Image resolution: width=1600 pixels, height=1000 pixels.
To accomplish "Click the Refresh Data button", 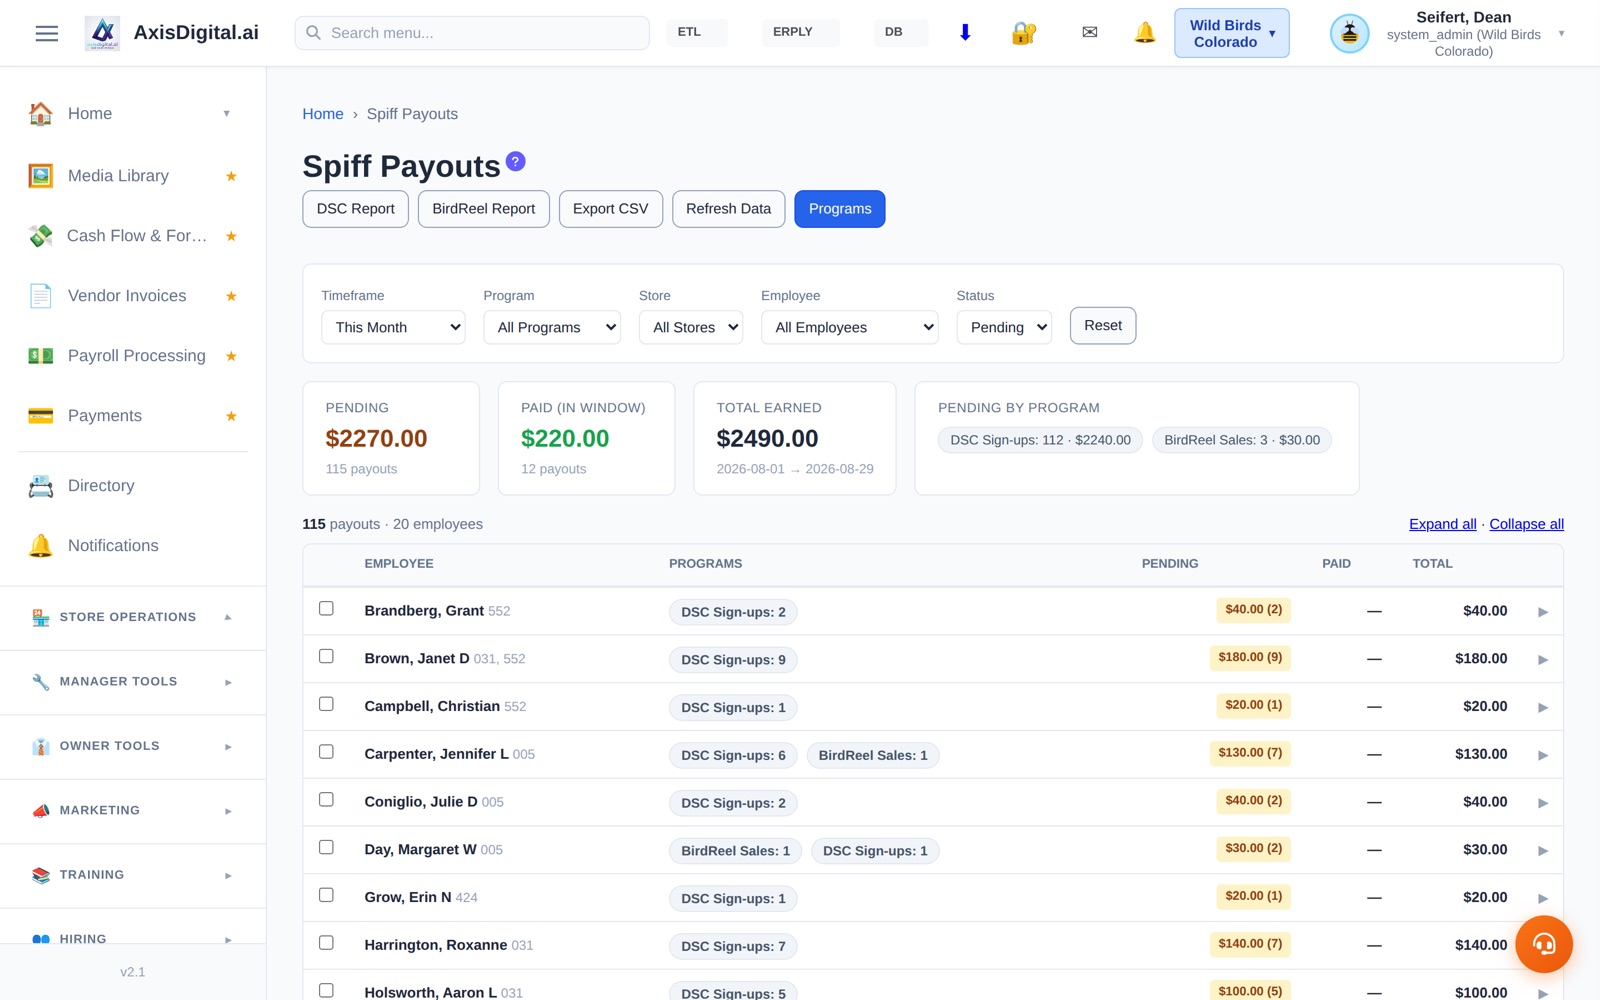I will point(729,209).
